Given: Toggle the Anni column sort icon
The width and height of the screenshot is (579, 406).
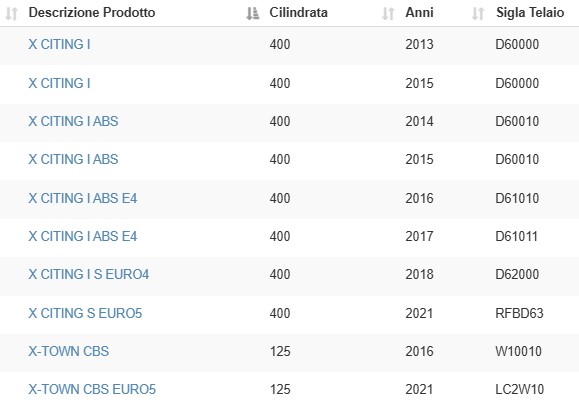Looking at the screenshot, I should click(x=388, y=13).
